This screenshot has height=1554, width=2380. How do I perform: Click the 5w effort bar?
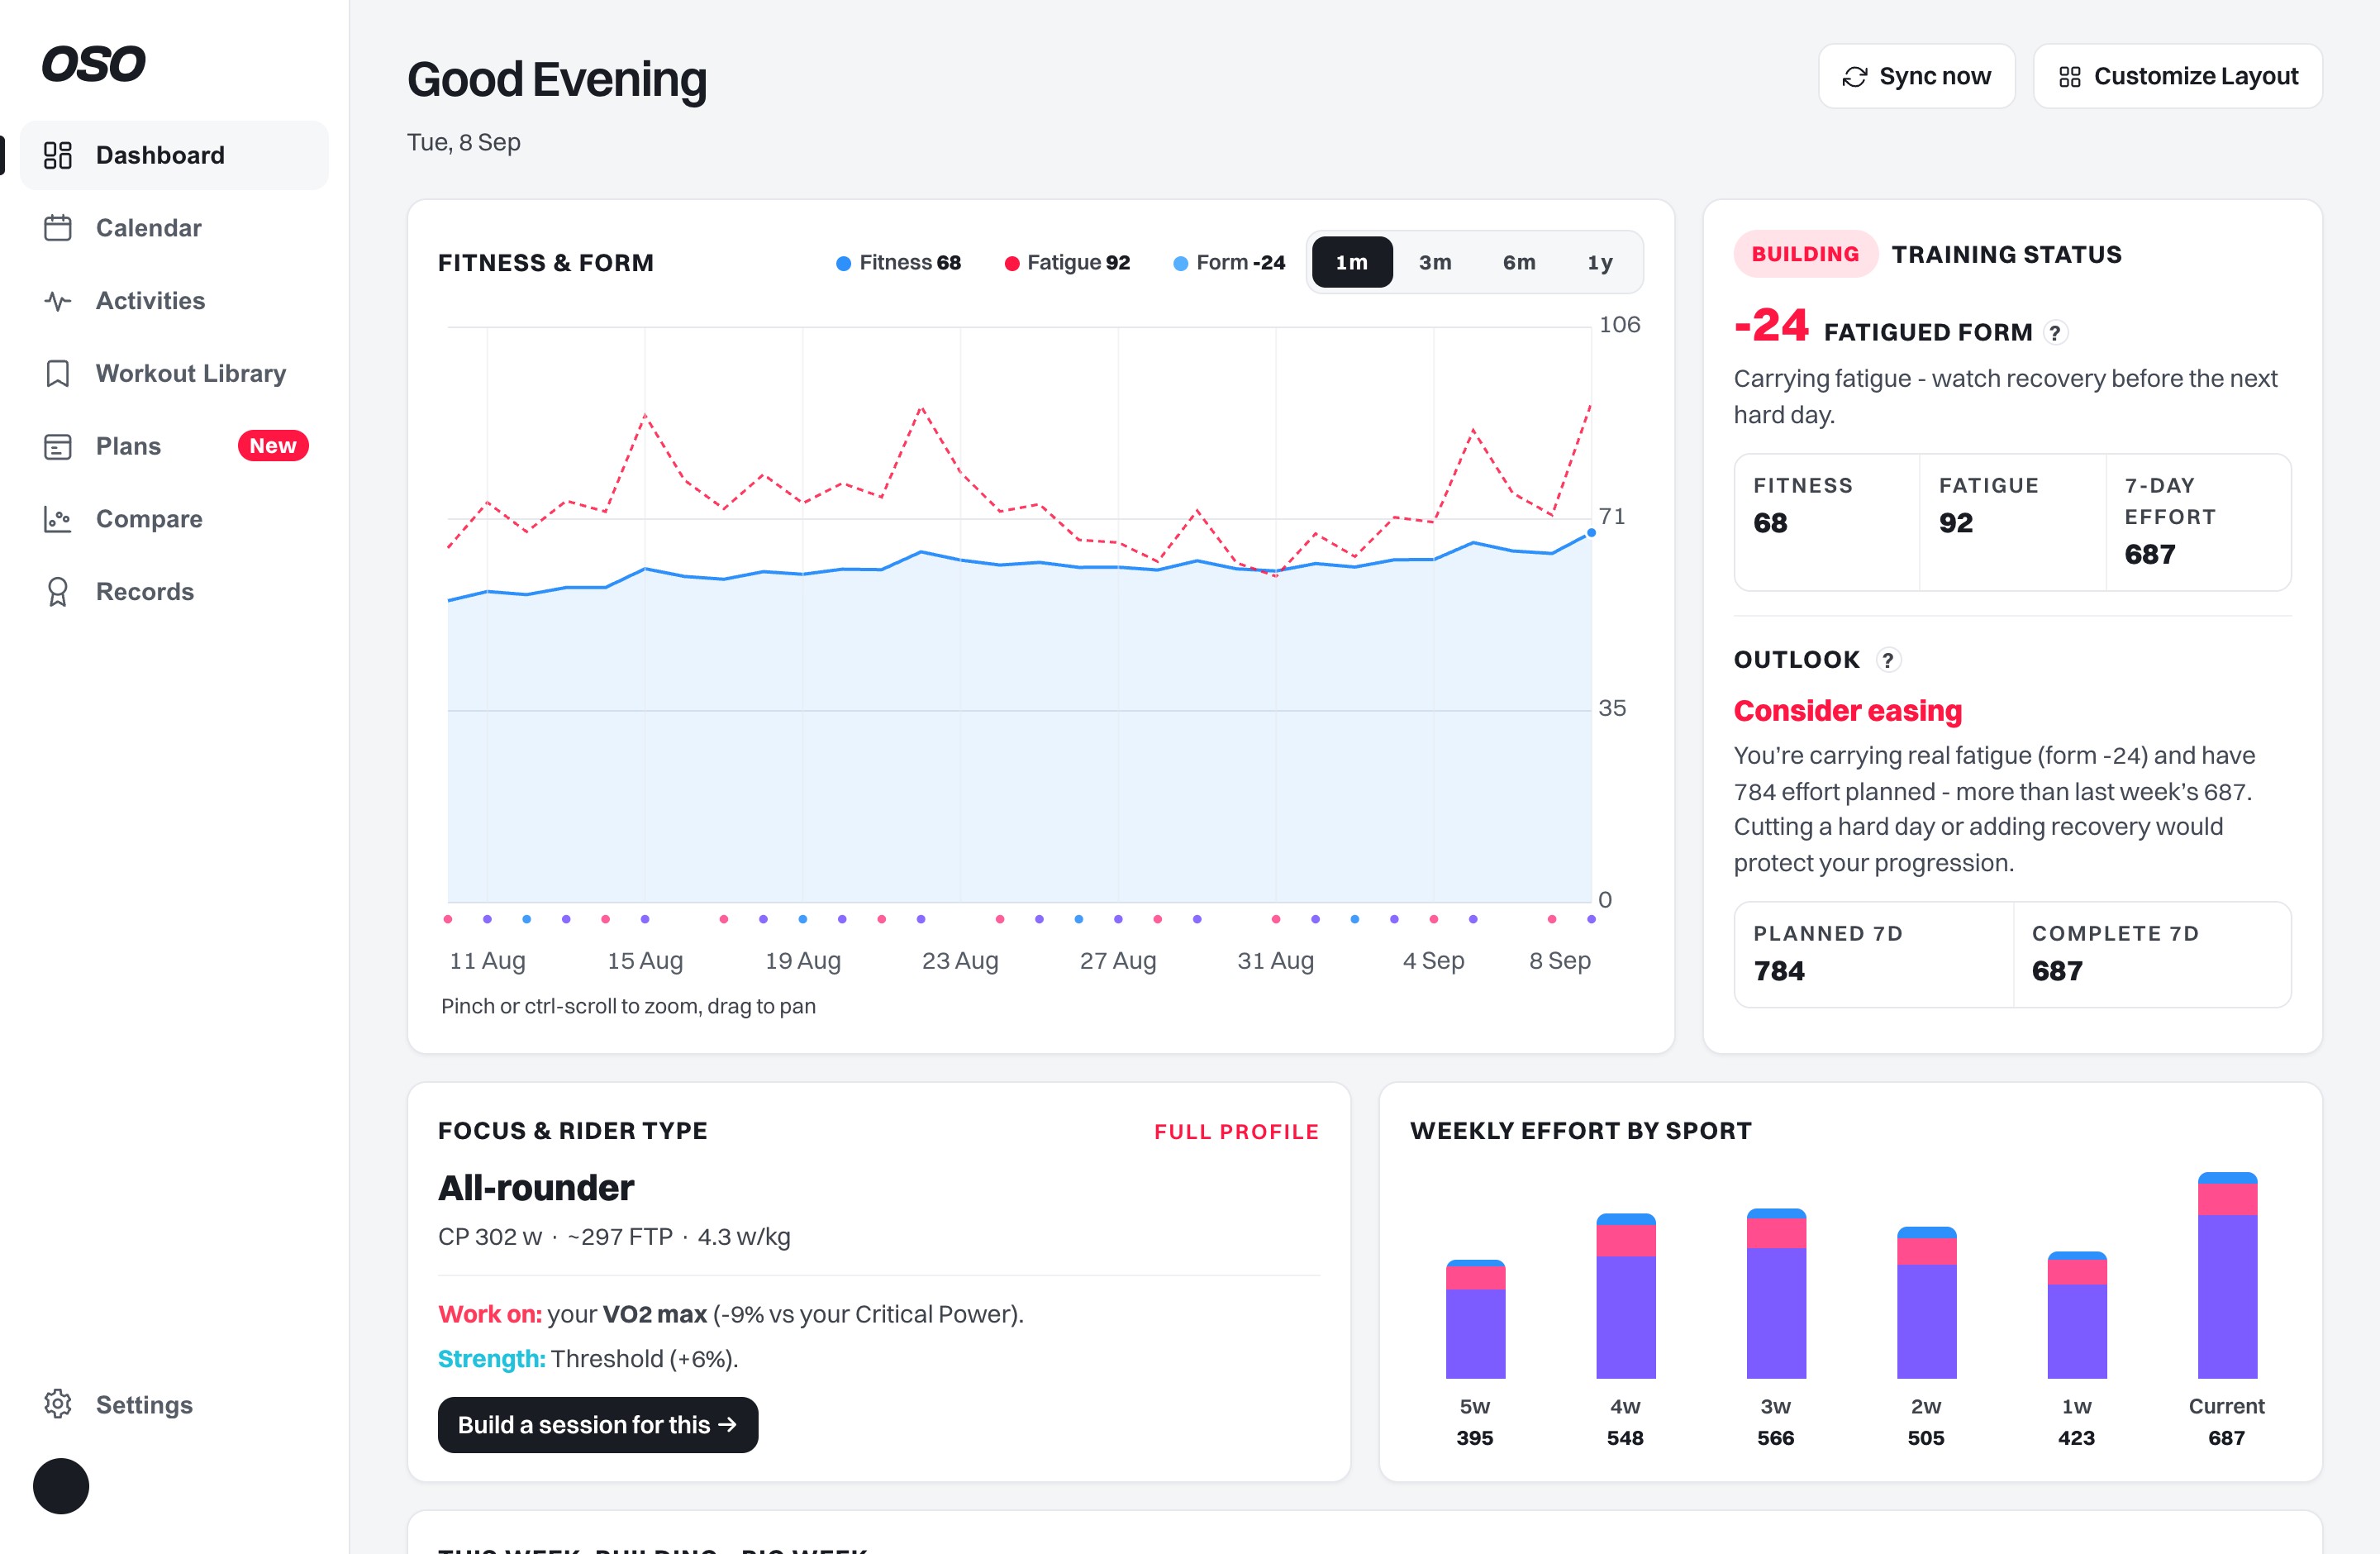tap(1475, 1319)
